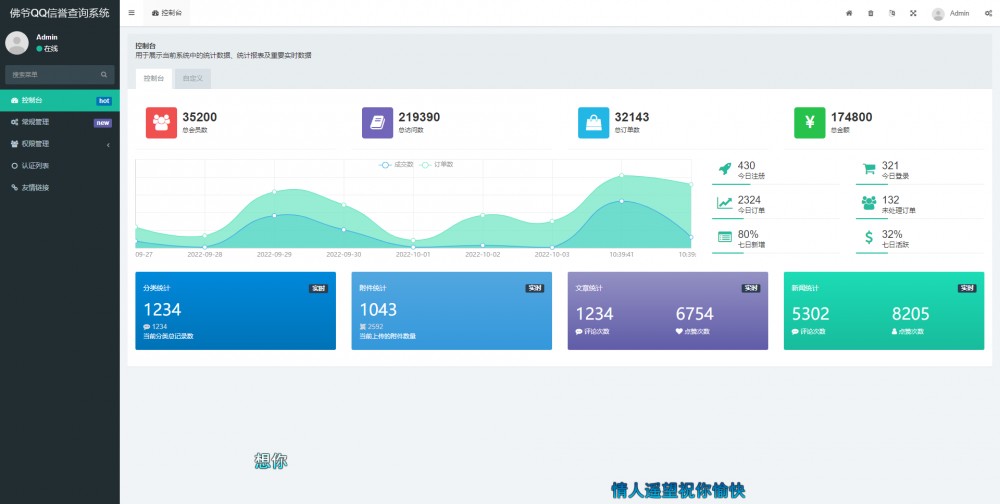The height and width of the screenshot is (504, 1000).
Task: Open 常规管理 in the sidebar
Action: click(60, 122)
